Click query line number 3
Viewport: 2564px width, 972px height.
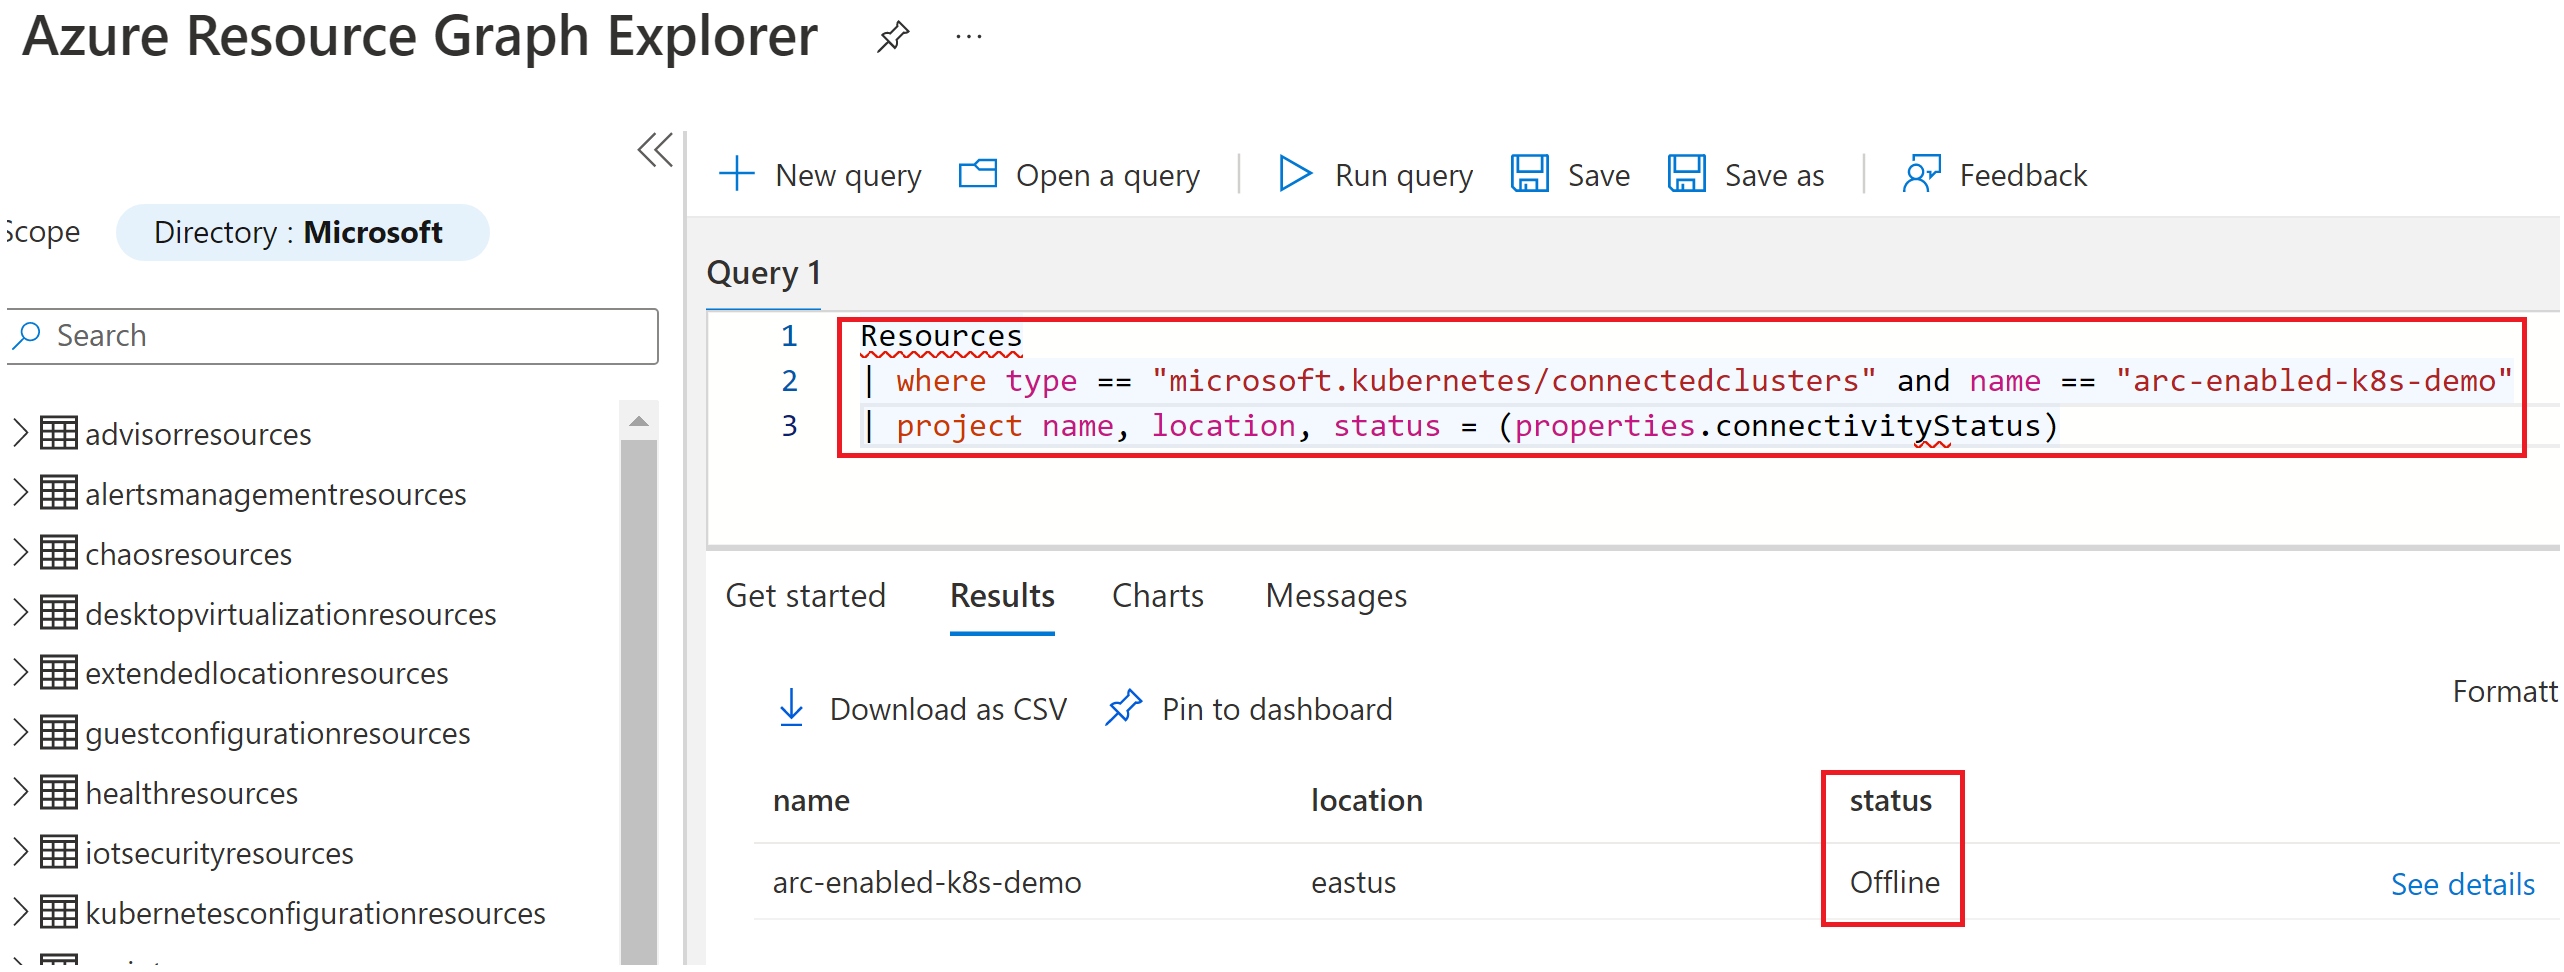coord(789,425)
